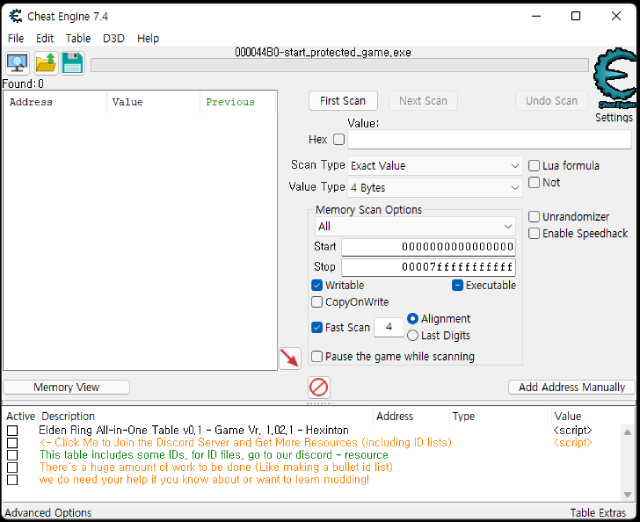This screenshot has width=640, height=522.
Task: Open the Edit menu
Action: coord(45,38)
